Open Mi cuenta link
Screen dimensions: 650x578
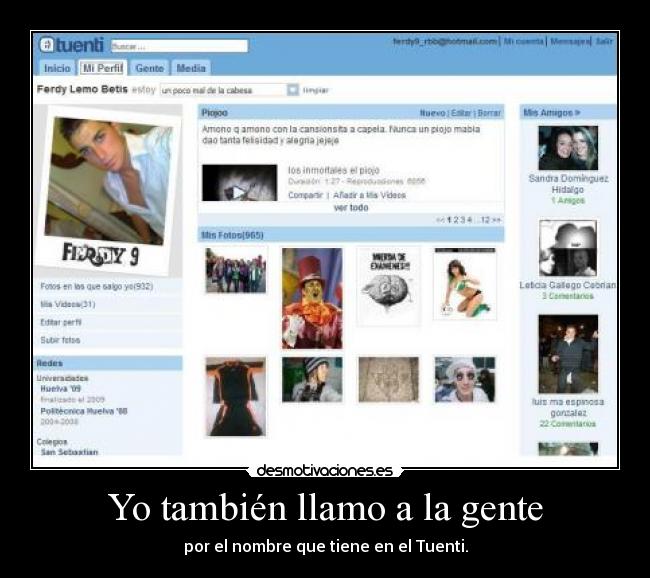click(524, 41)
